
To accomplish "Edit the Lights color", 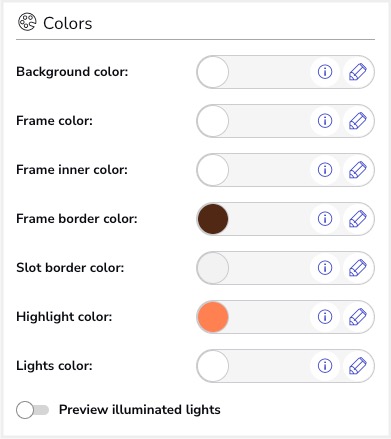I will coord(358,366).
